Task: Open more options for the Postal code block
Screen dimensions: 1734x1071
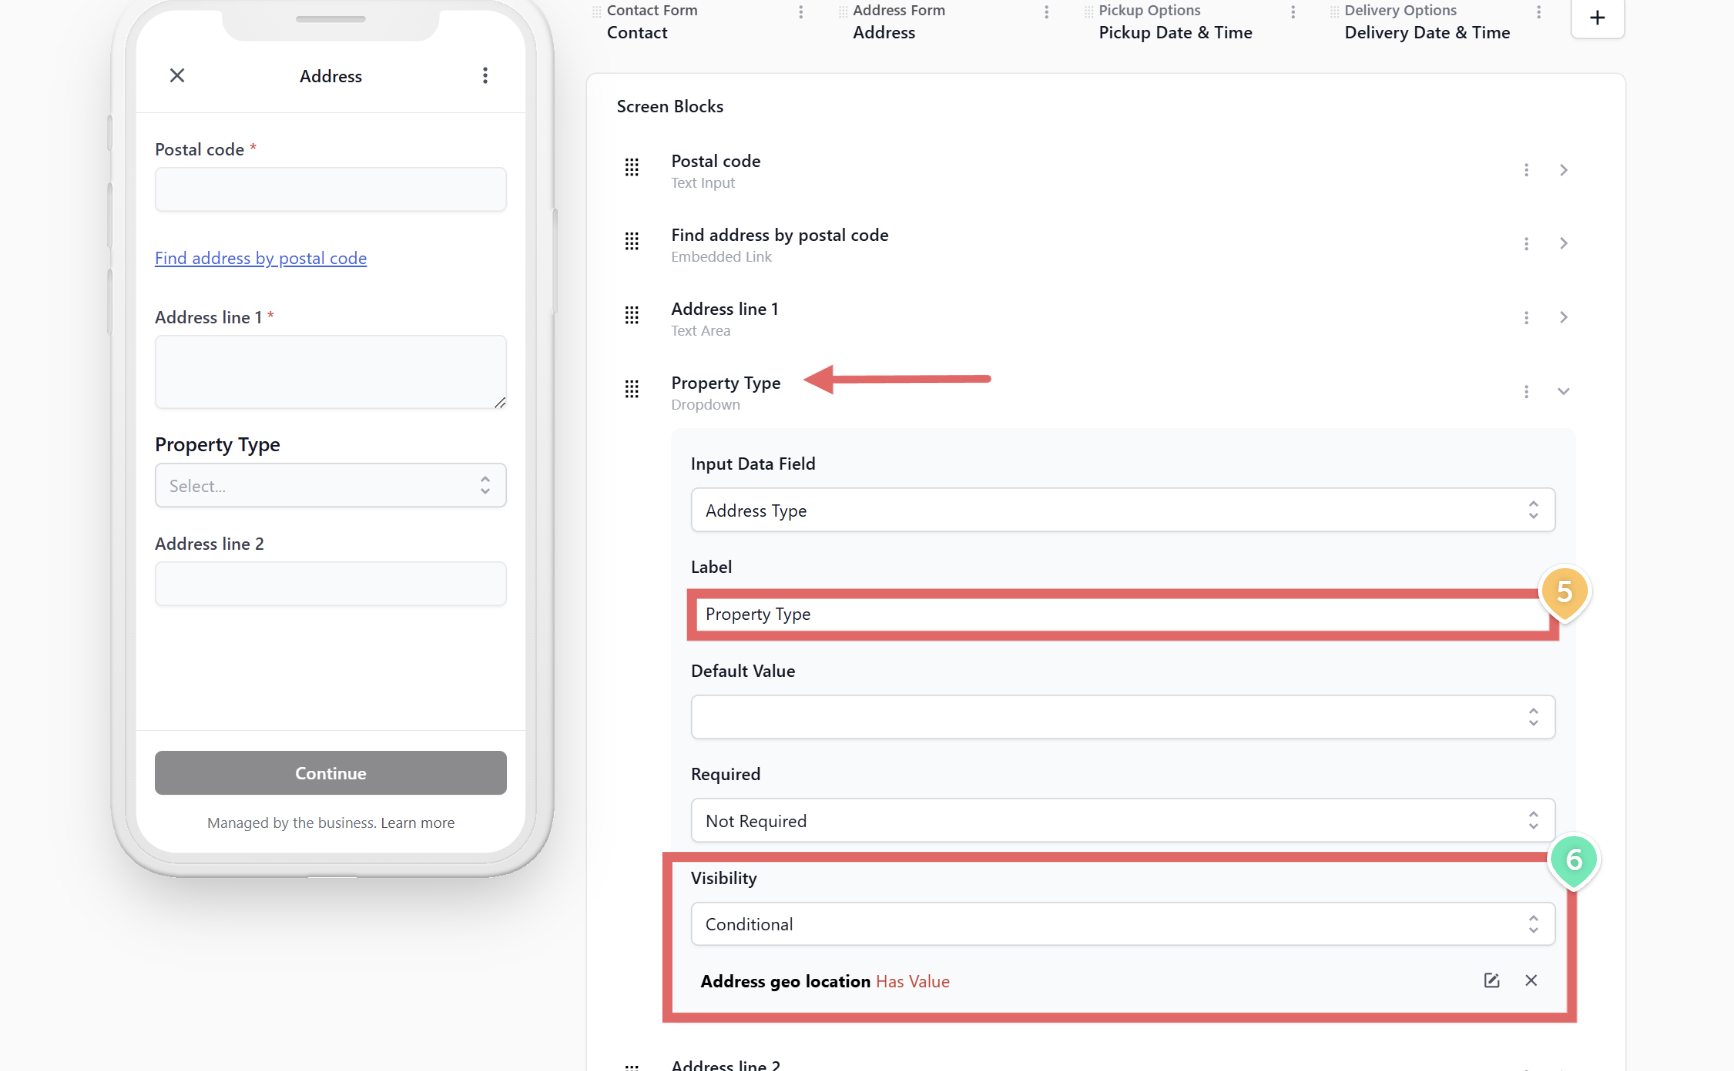Action: [x=1526, y=170]
